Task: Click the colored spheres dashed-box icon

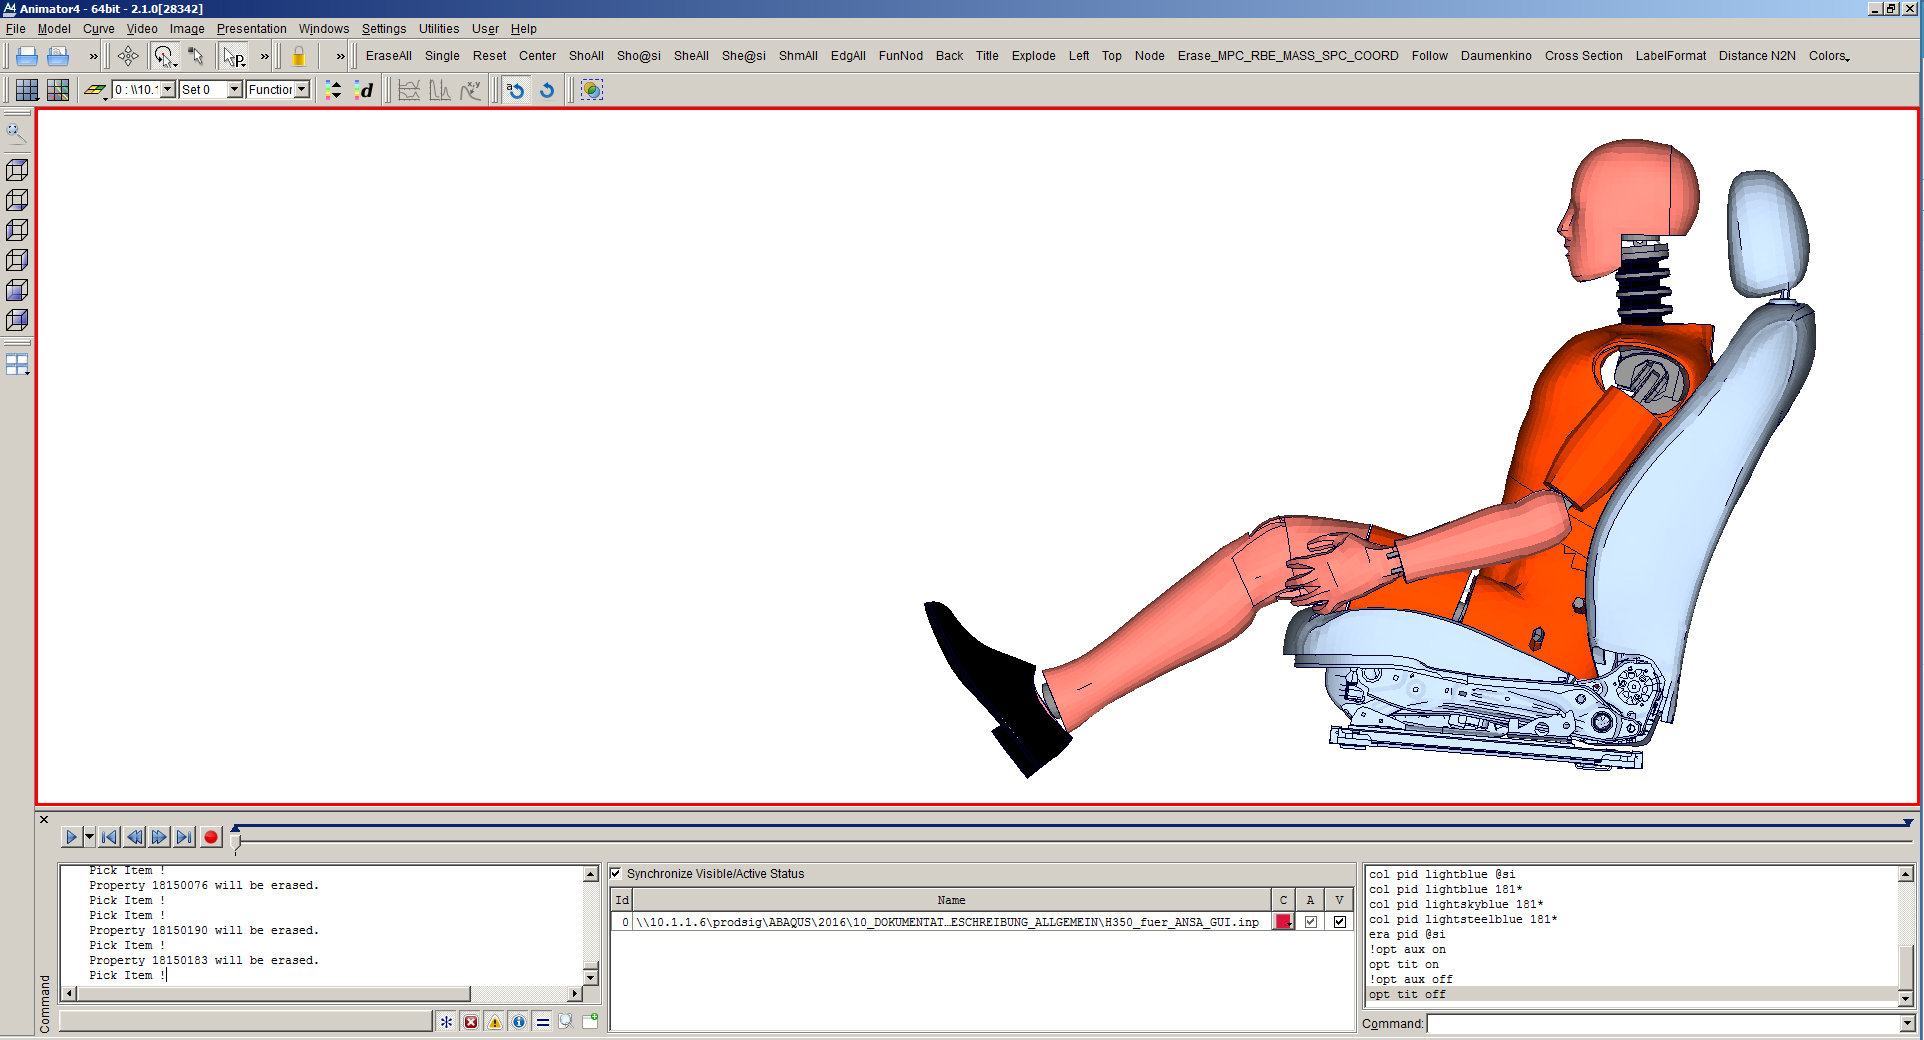Action: pyautogui.click(x=592, y=90)
